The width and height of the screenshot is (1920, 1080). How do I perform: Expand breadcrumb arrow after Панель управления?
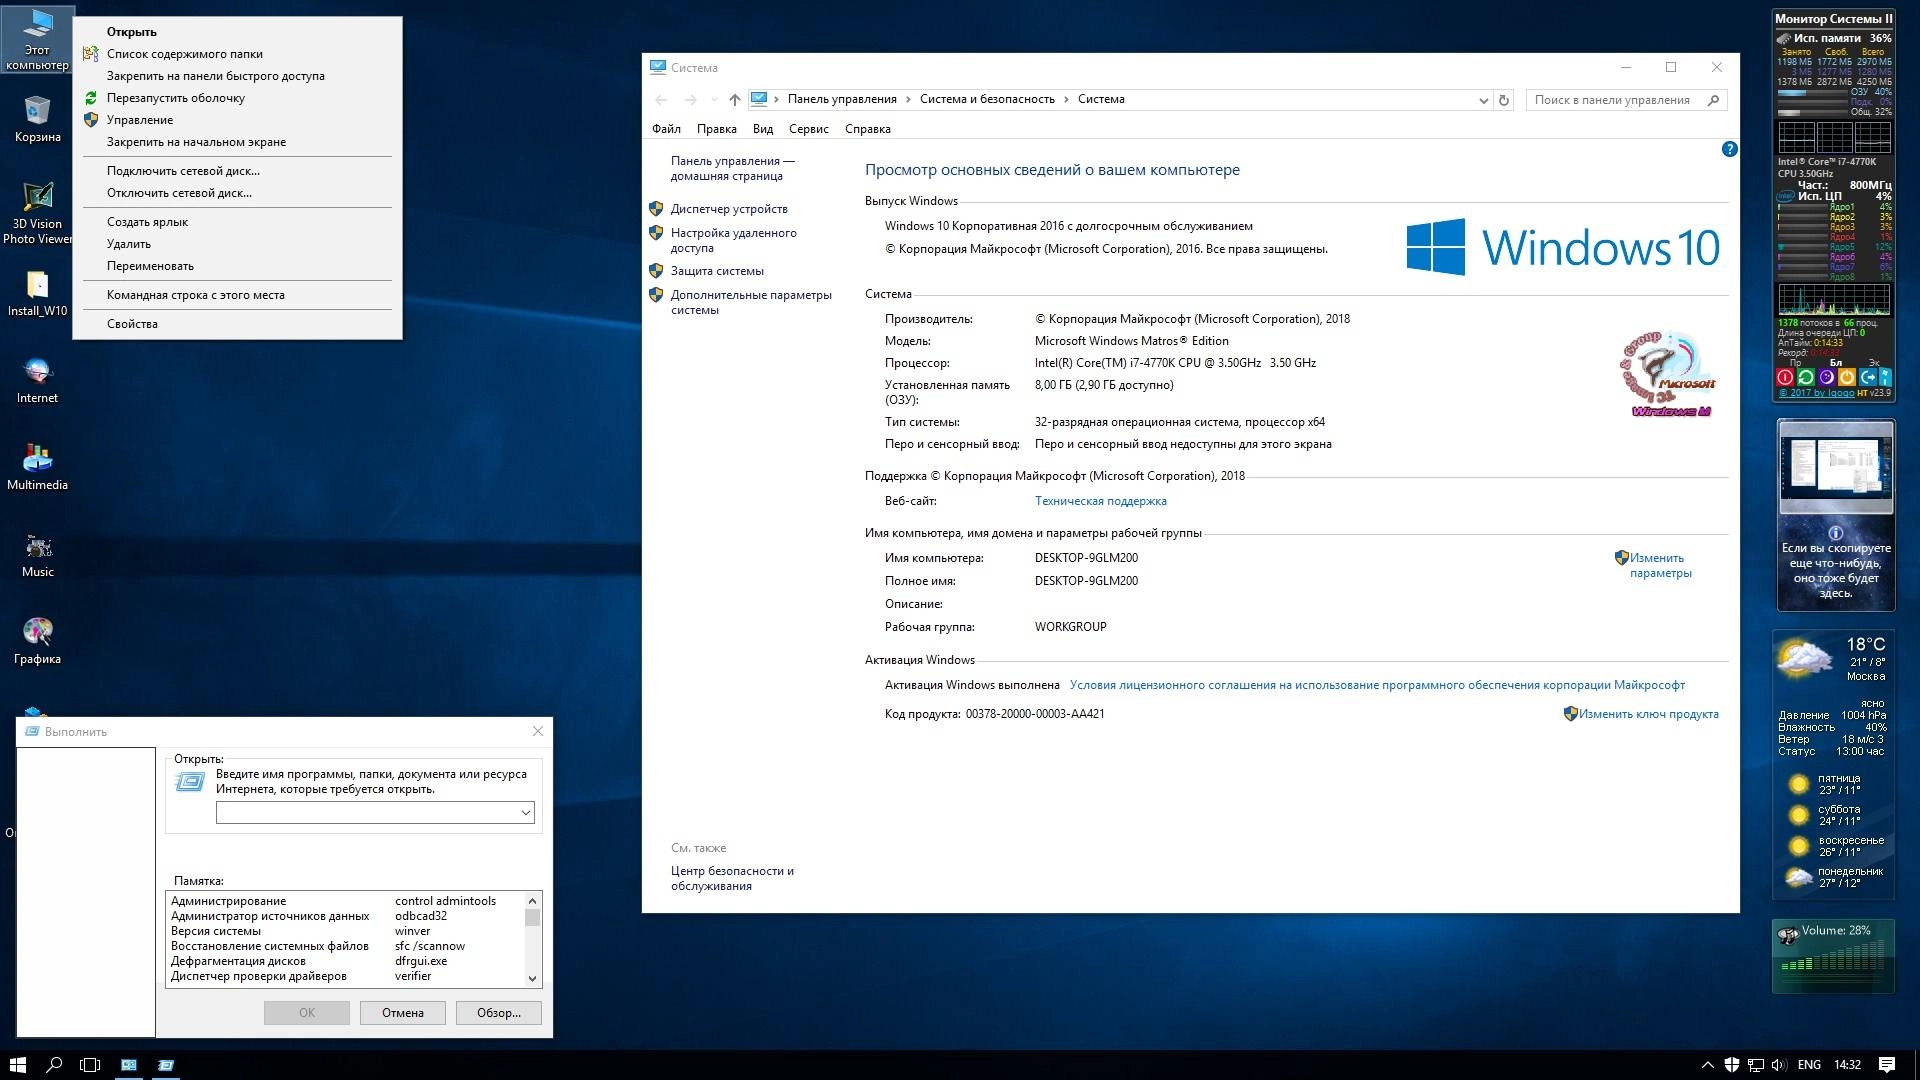(908, 99)
